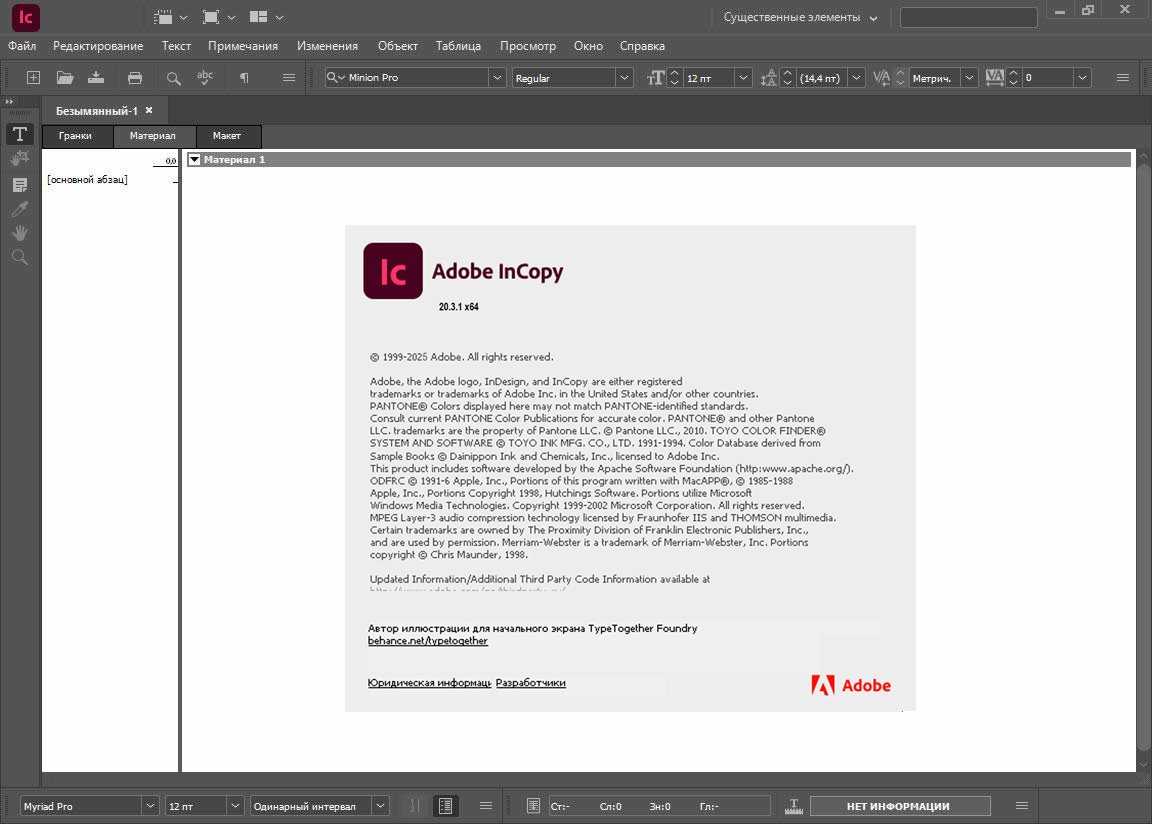This screenshot has height=824, width=1152.
Task: Open the menu icon after Одинарный интервал
Action: click(x=486, y=806)
